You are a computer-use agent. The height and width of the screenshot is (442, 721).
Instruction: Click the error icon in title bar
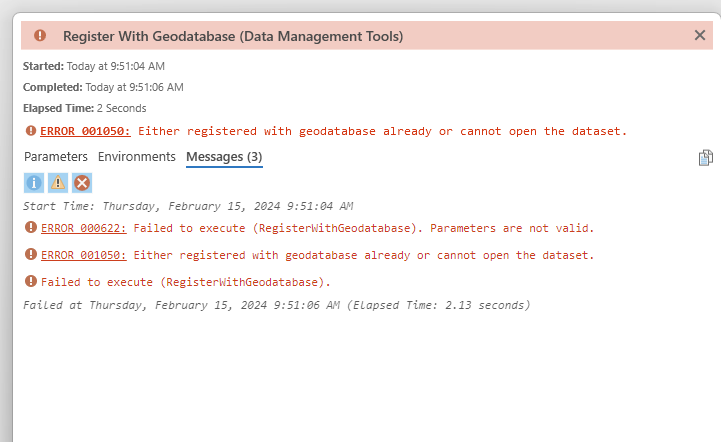40,35
